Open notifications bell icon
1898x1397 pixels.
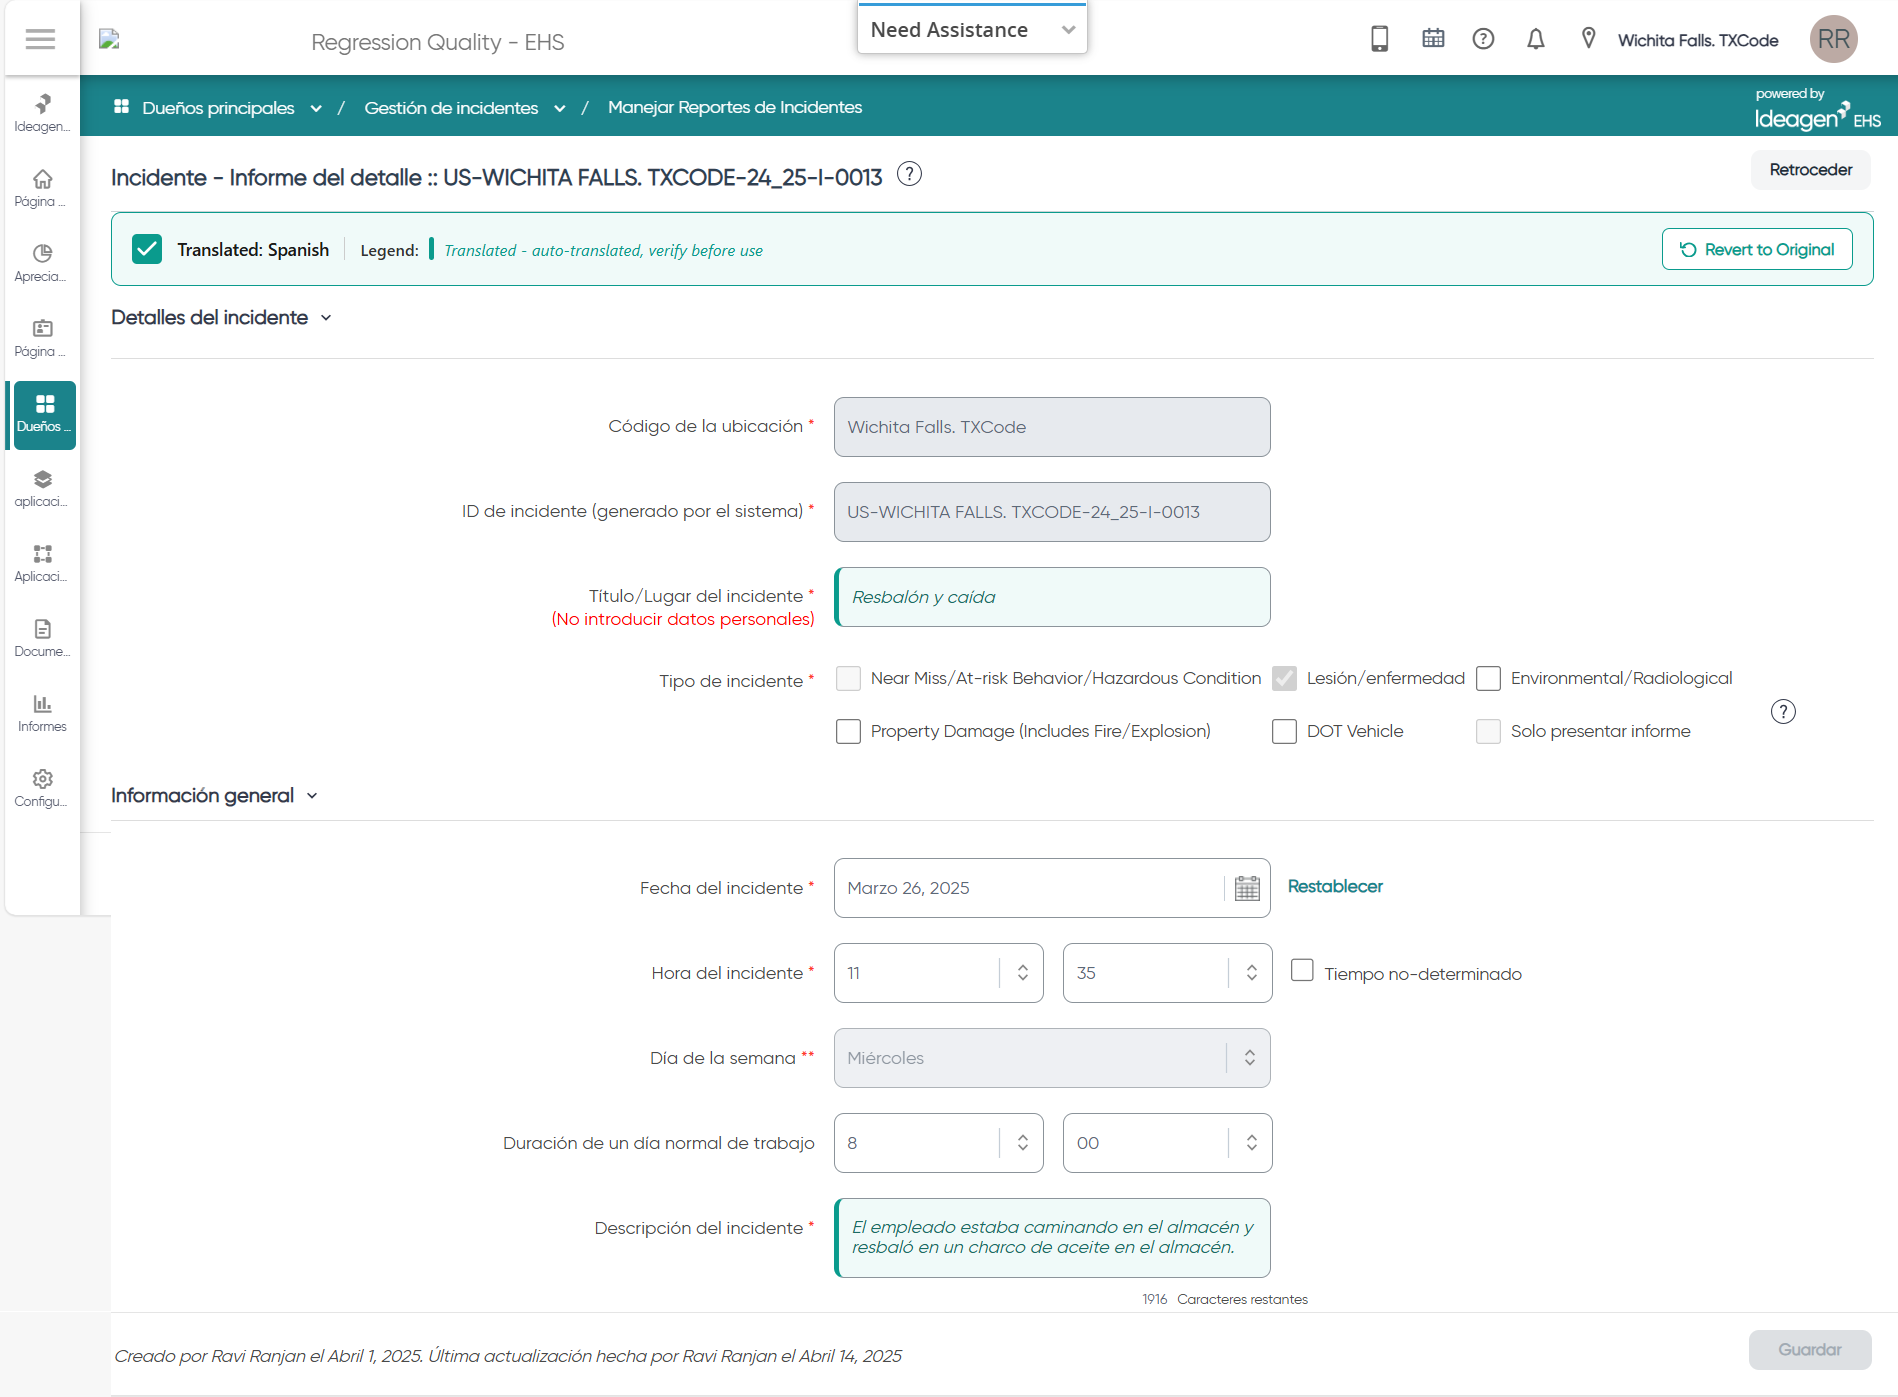click(1536, 39)
